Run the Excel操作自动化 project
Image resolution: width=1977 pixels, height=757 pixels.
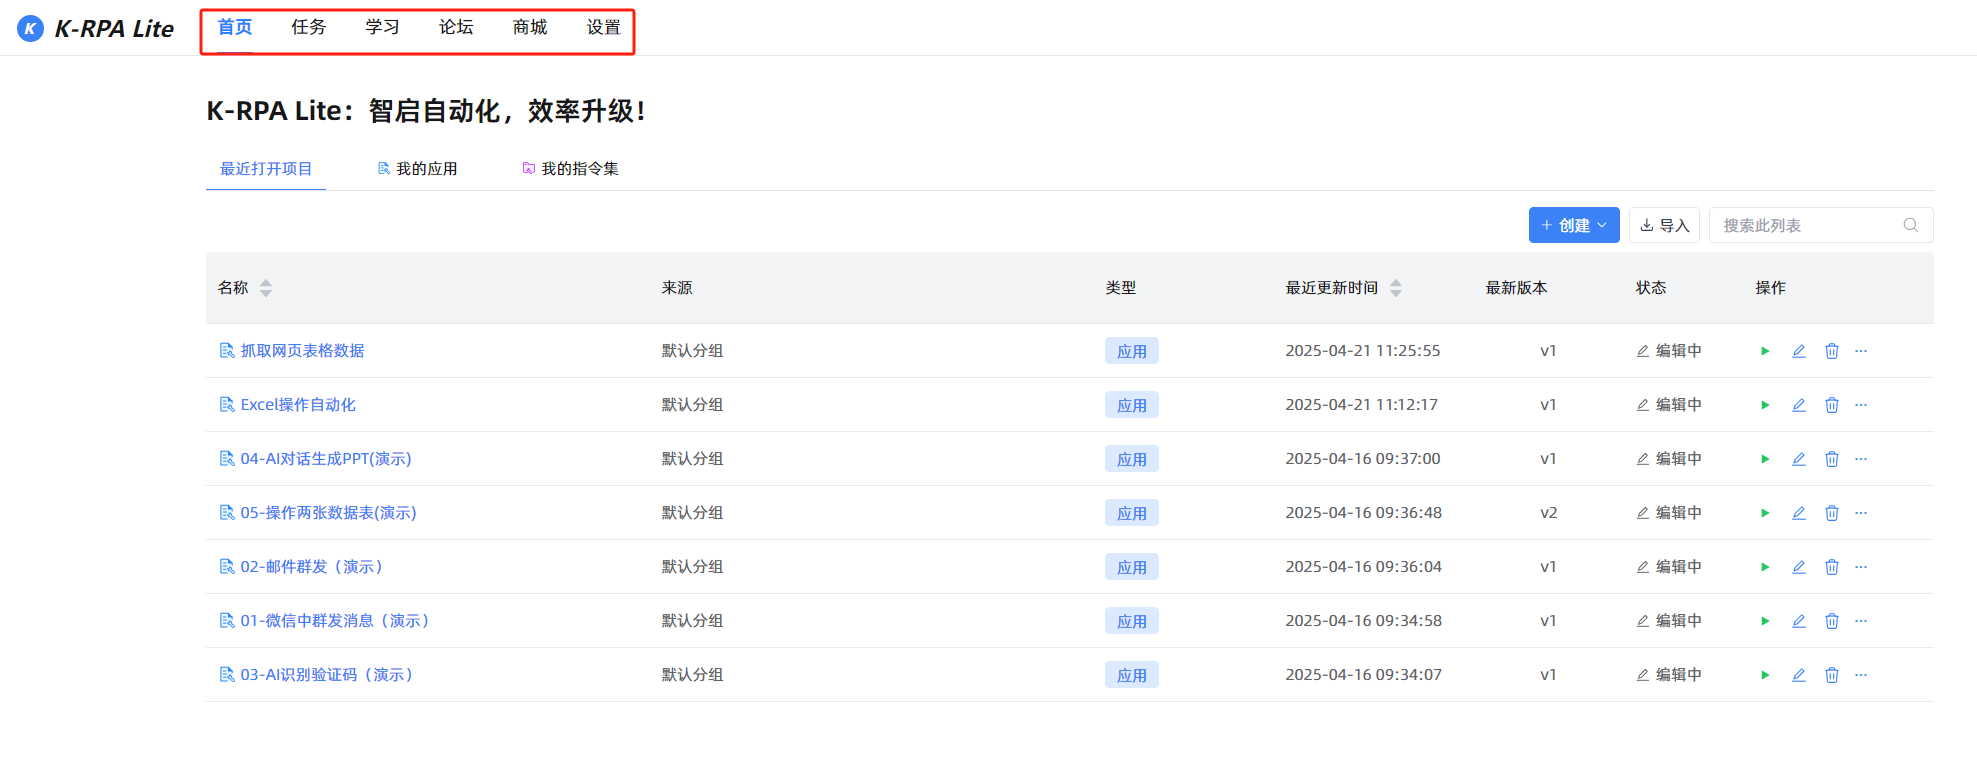click(1765, 405)
